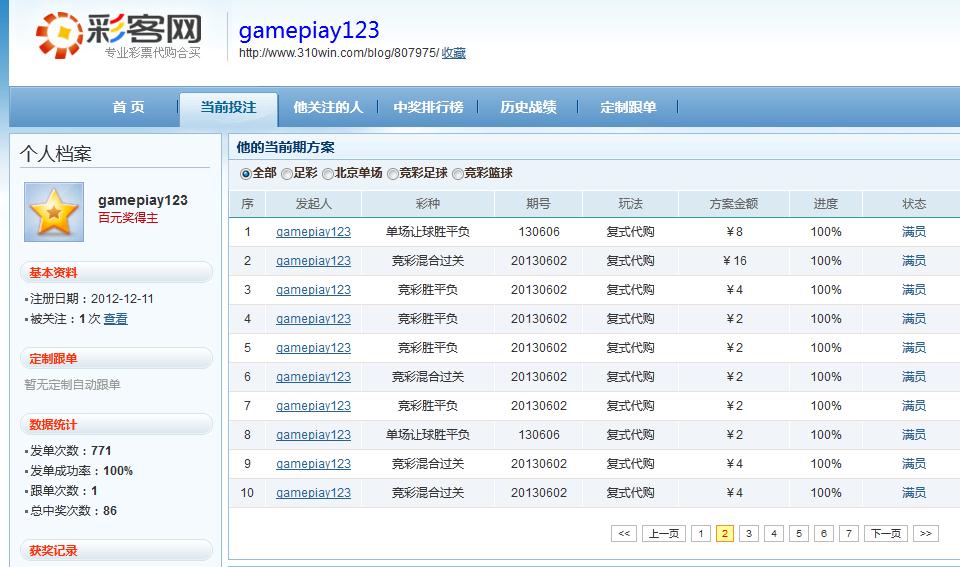
Task: Click 查看 link next to 被关注
Action: (116, 318)
